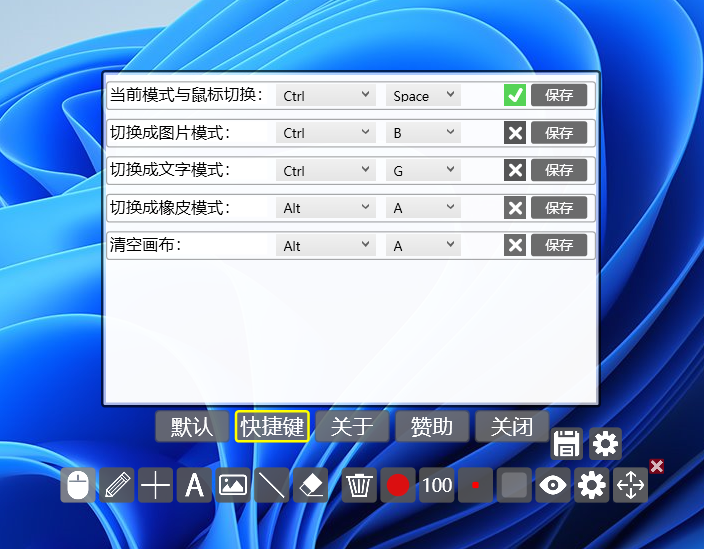The height and width of the screenshot is (549, 704).
Task: Toggle the X box for 切换成橡皮模式
Action: pyautogui.click(x=515, y=208)
